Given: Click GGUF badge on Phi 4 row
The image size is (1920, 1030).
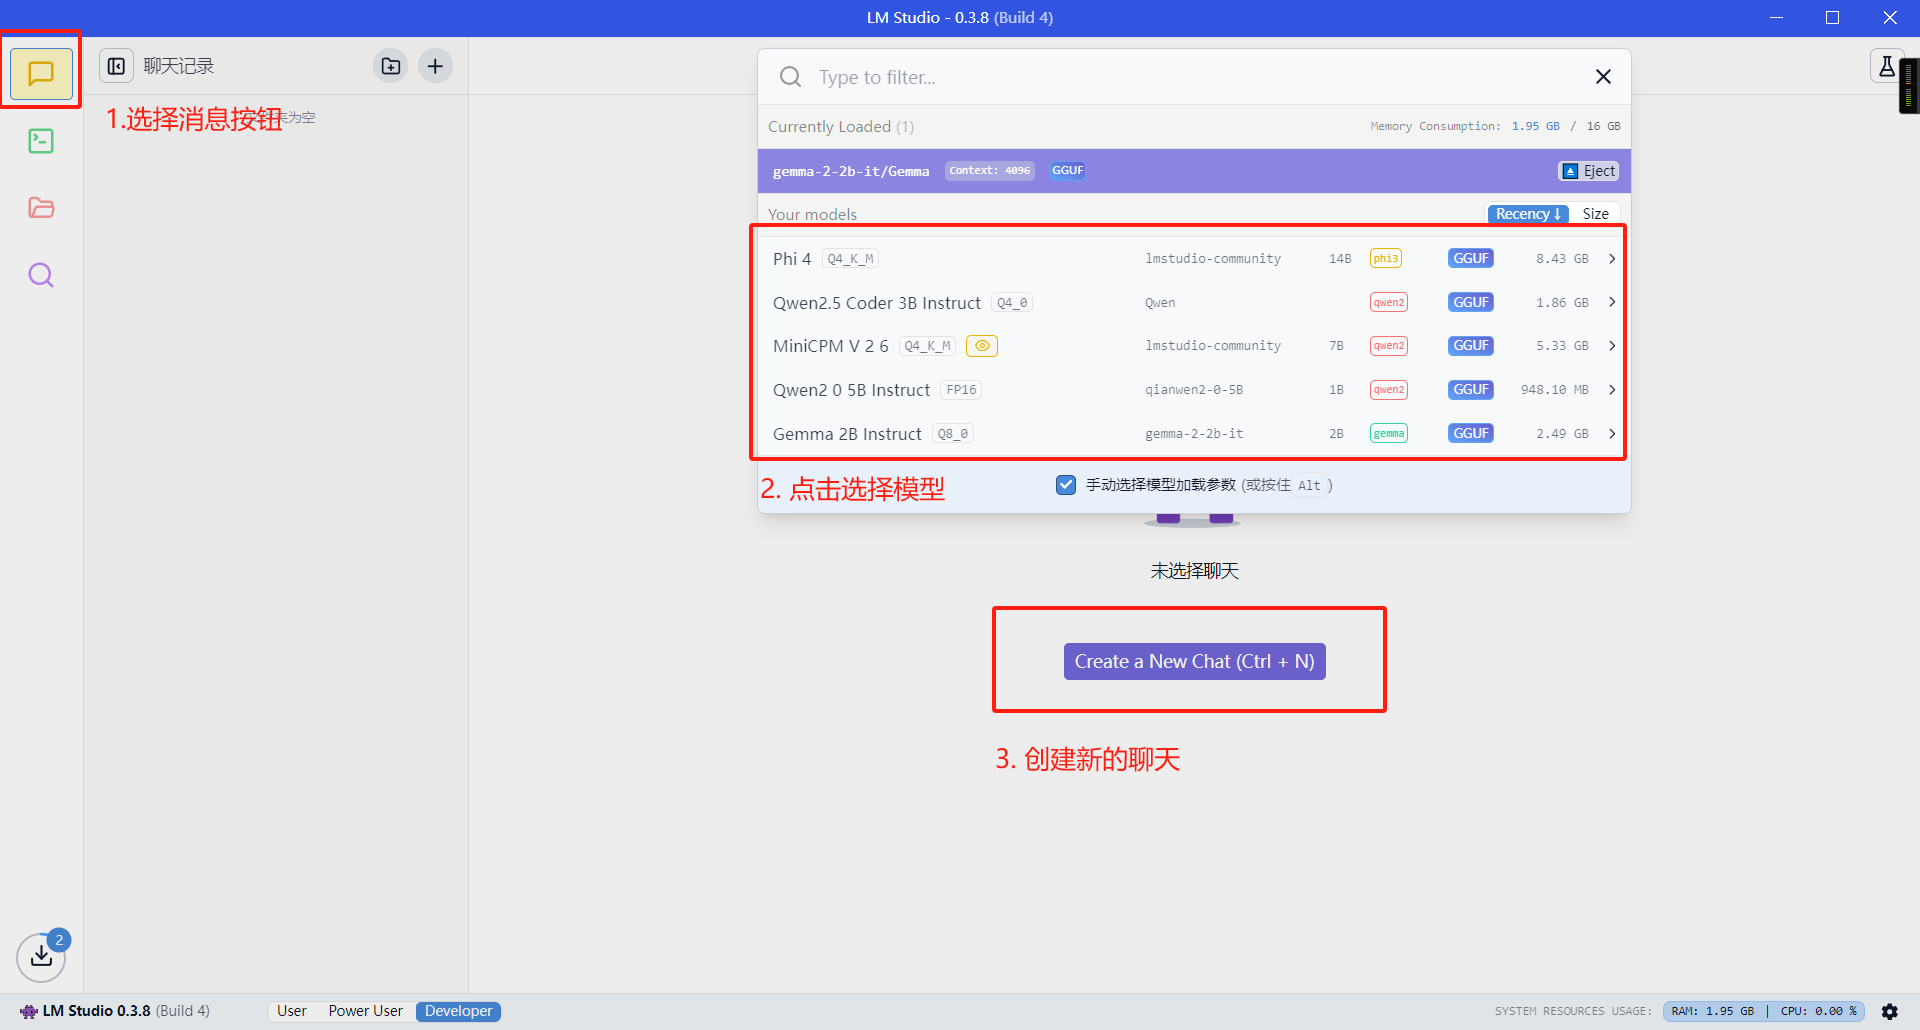Looking at the screenshot, I should point(1470,258).
